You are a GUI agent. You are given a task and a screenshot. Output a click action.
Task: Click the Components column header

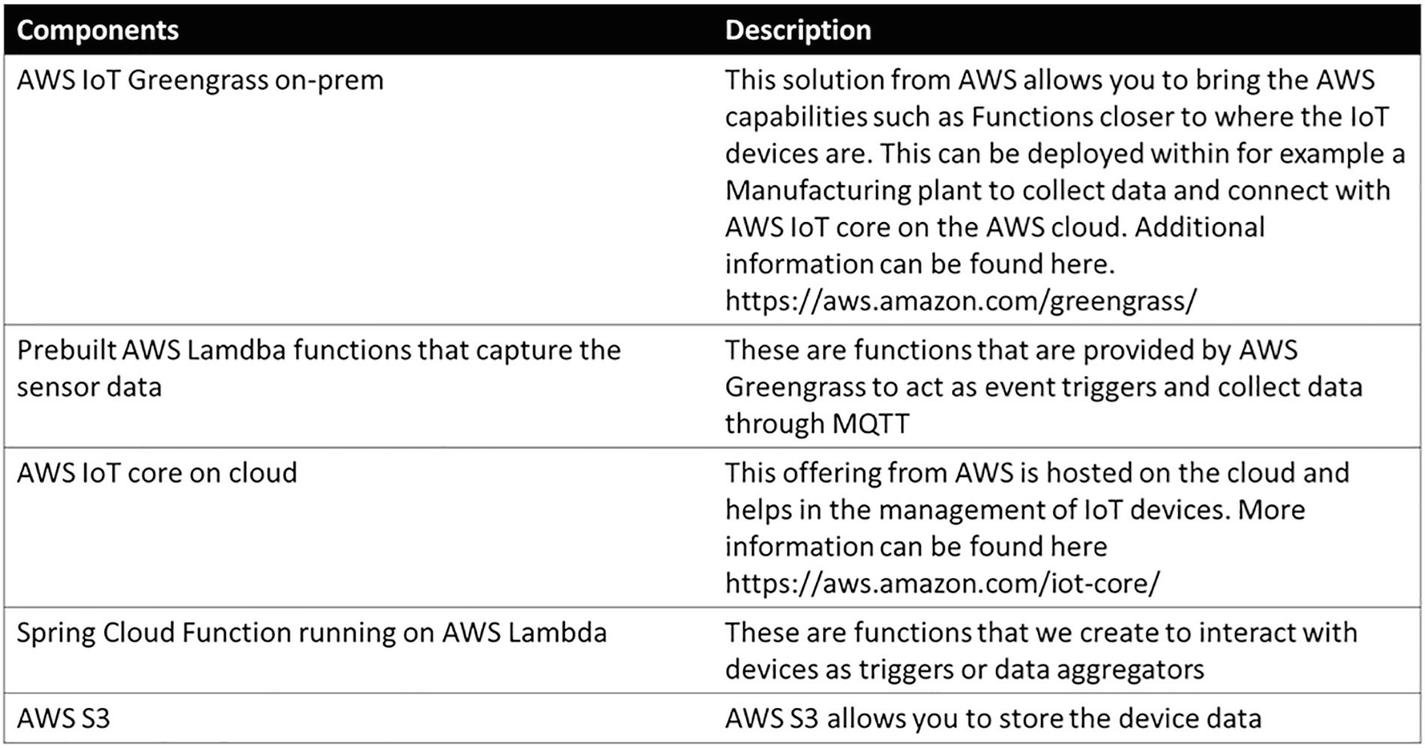pyautogui.click(x=98, y=30)
